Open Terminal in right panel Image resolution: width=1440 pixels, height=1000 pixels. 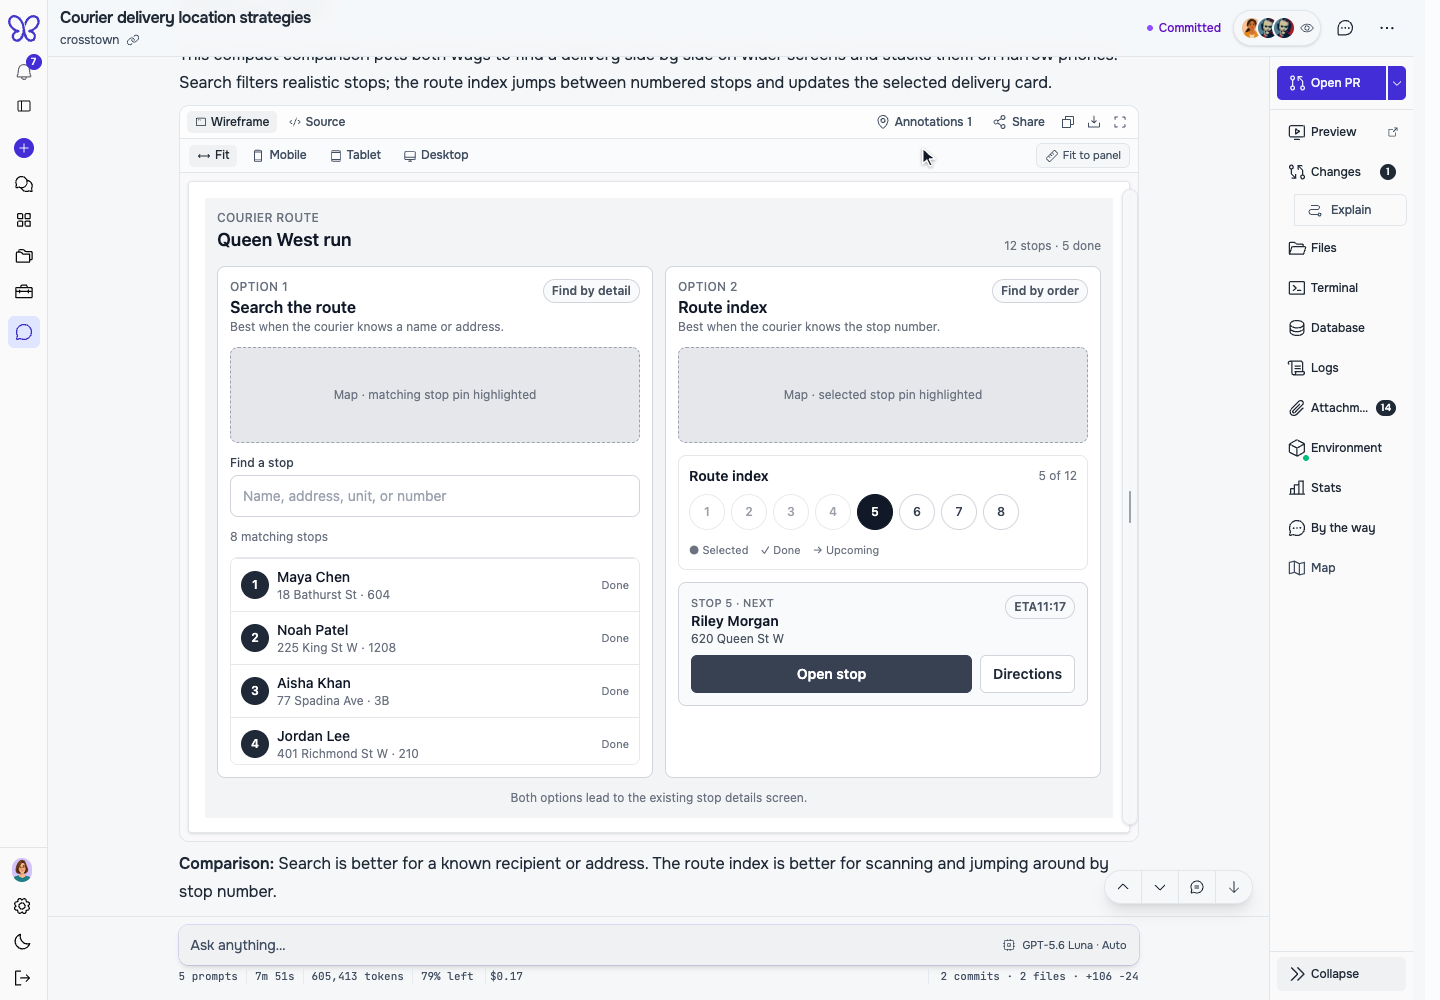pos(1341,288)
